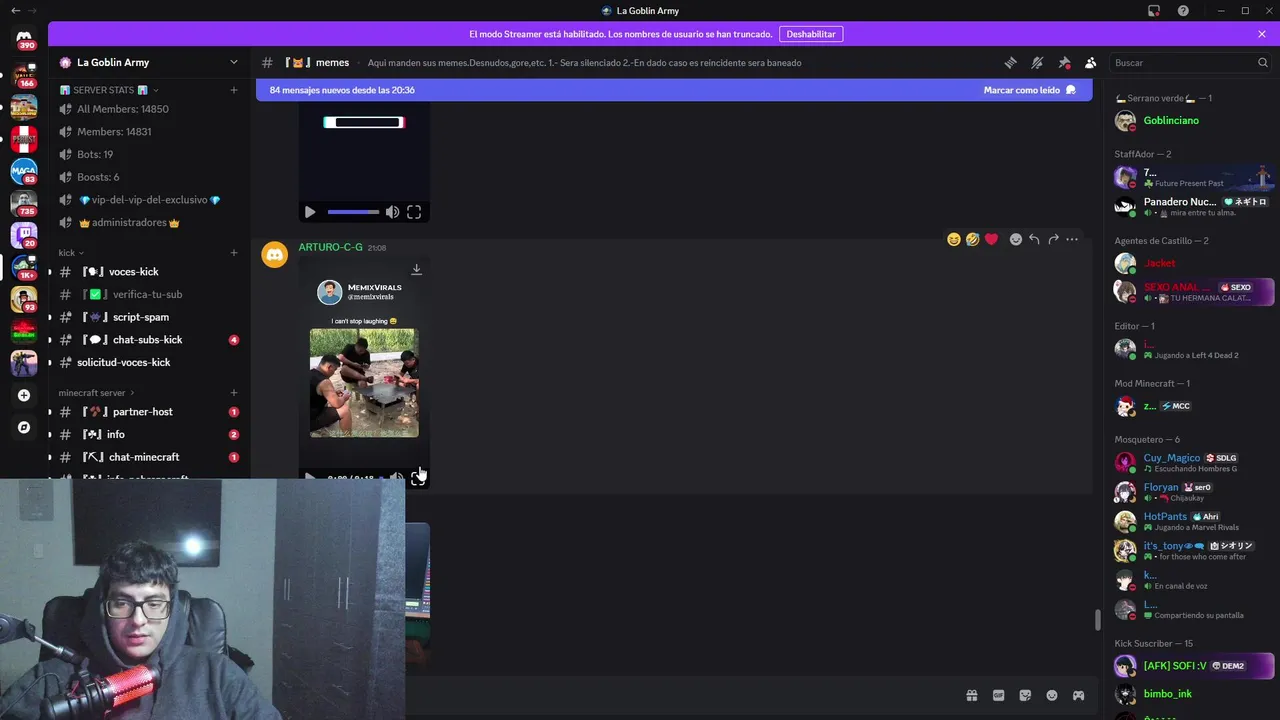The width and height of the screenshot is (1280, 720).
Task: Dismiss the Streamer mode banner
Action: pyautogui.click(x=1262, y=34)
